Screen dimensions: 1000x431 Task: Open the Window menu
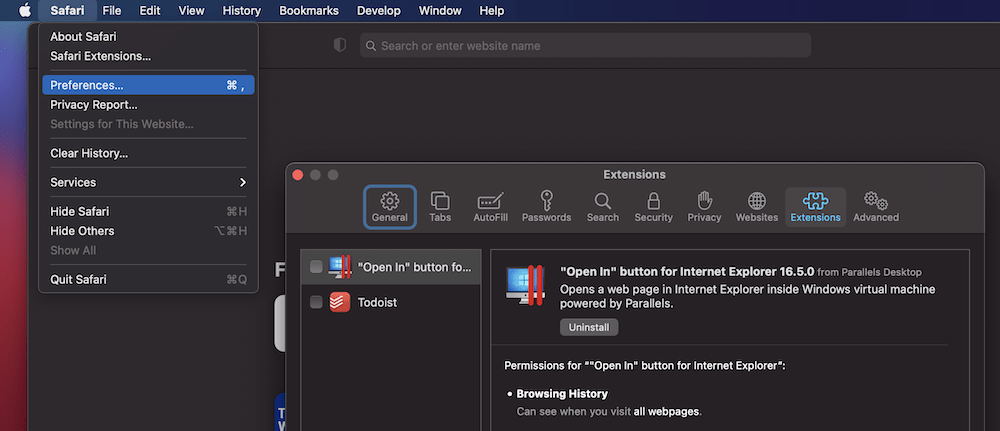(x=440, y=10)
